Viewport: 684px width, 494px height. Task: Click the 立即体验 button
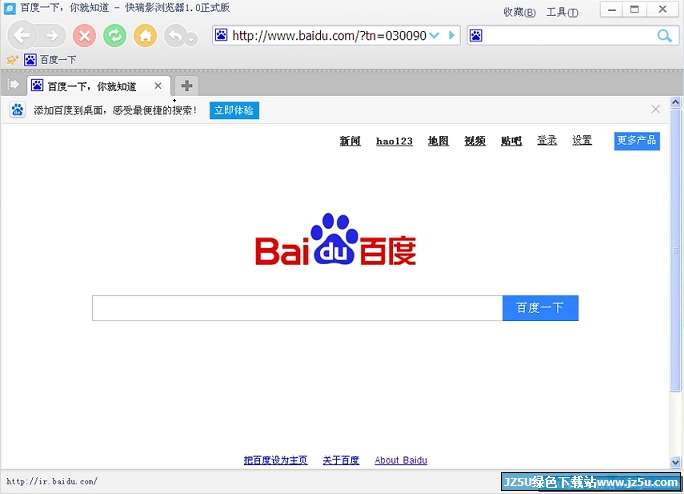(234, 110)
